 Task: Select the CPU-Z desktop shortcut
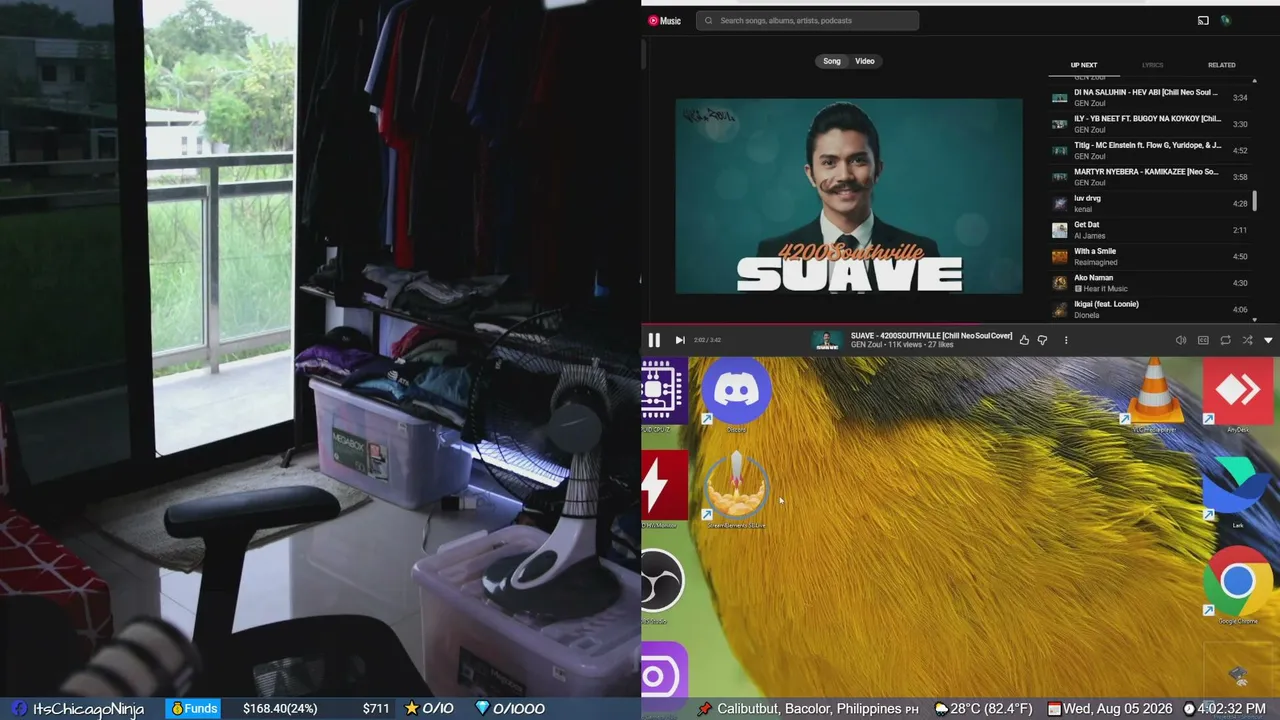(664, 395)
